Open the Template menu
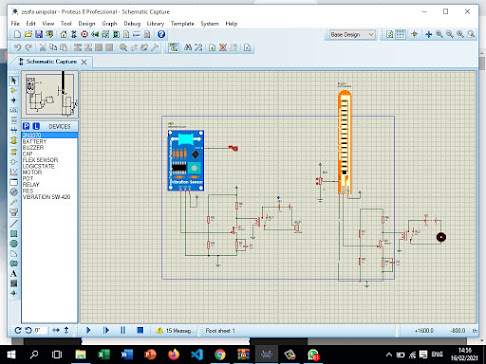The image size is (486, 364). pyautogui.click(x=182, y=24)
